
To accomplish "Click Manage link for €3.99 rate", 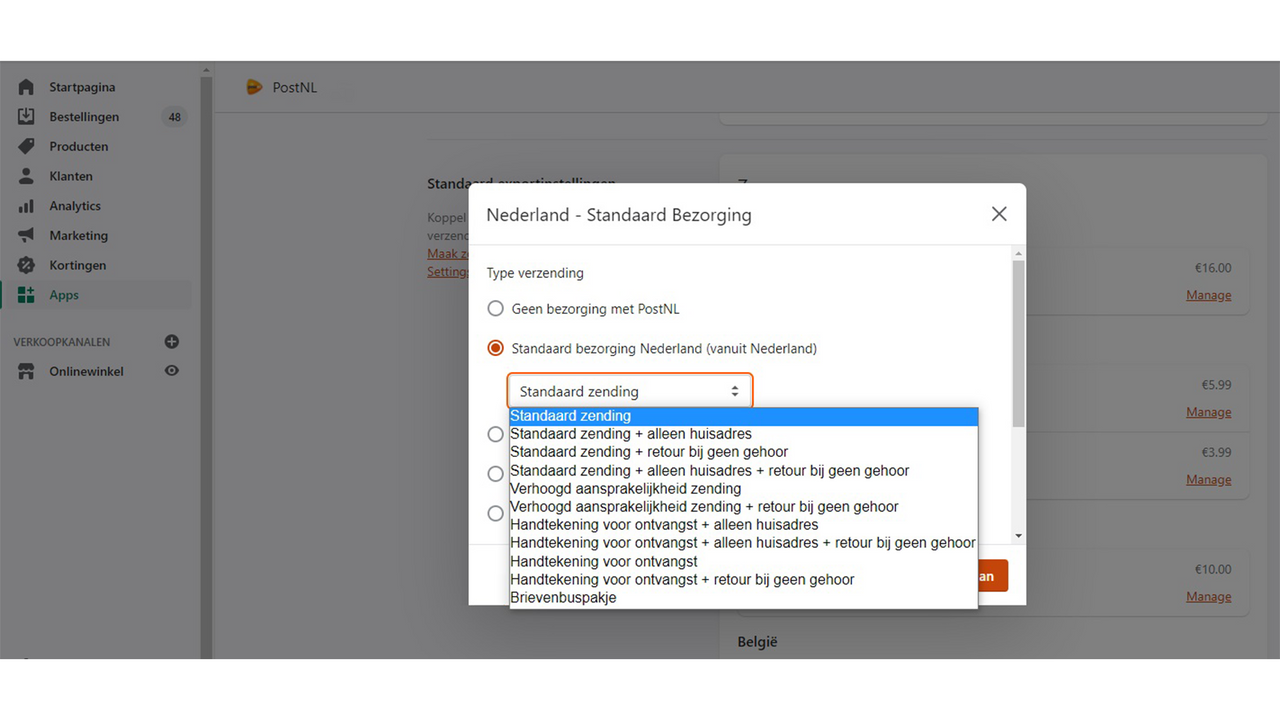I will point(1209,479).
